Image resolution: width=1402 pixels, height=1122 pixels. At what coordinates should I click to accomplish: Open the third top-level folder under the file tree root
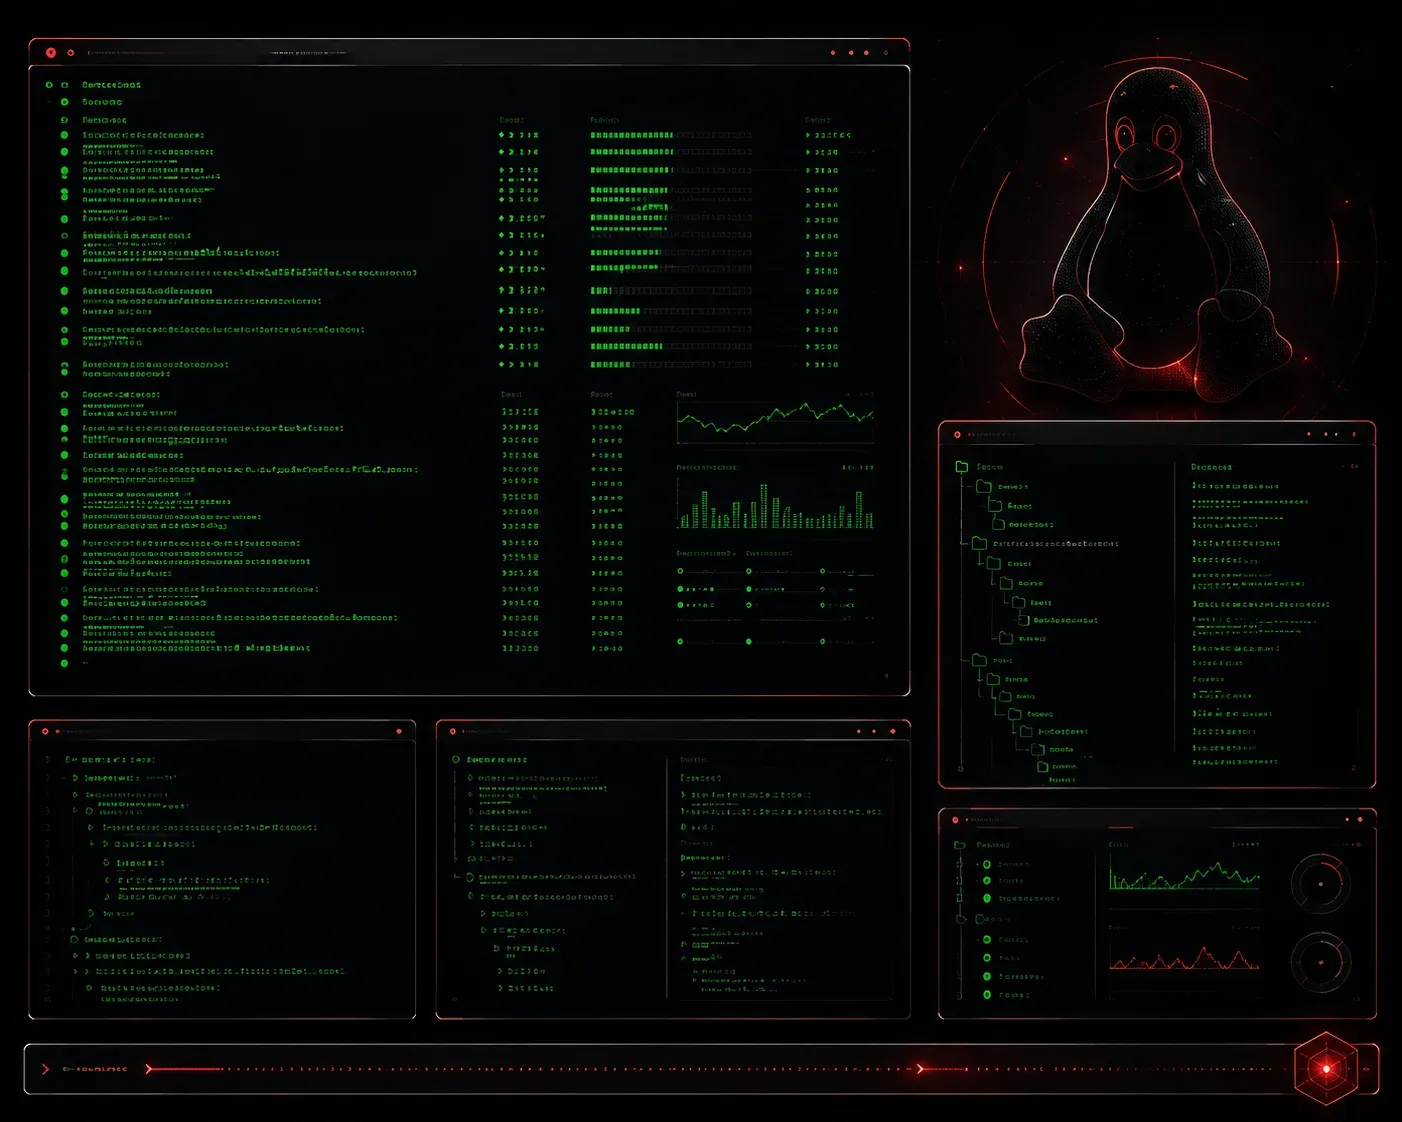(x=979, y=660)
